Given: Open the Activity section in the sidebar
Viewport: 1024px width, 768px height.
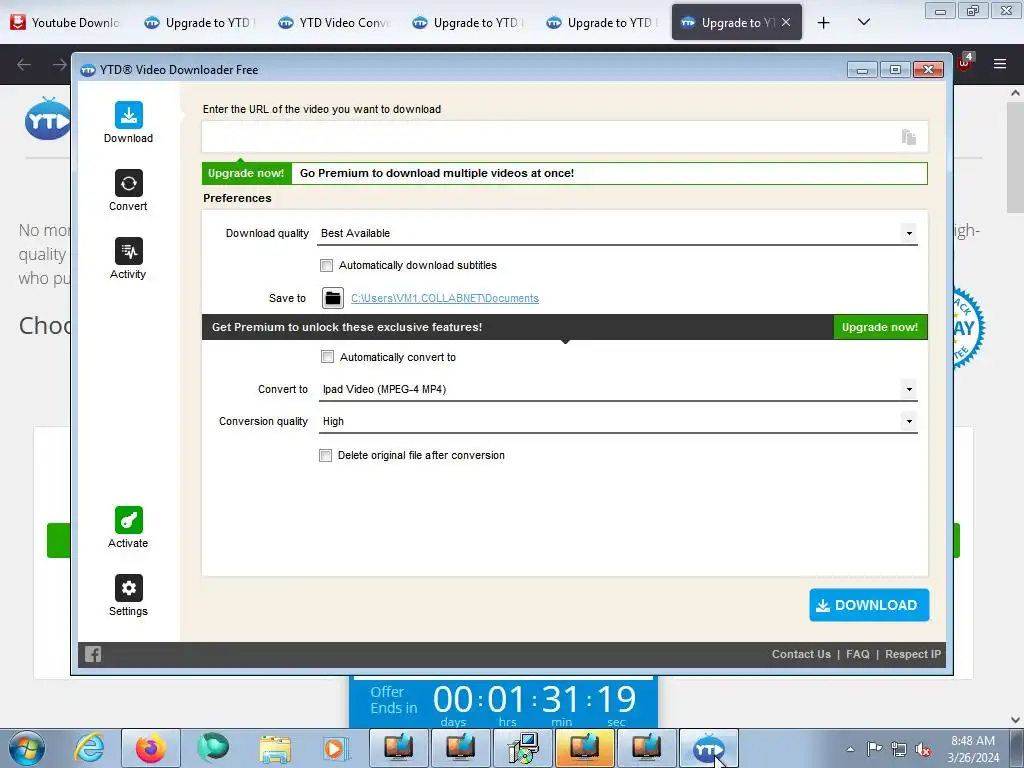Looking at the screenshot, I should [x=129, y=259].
